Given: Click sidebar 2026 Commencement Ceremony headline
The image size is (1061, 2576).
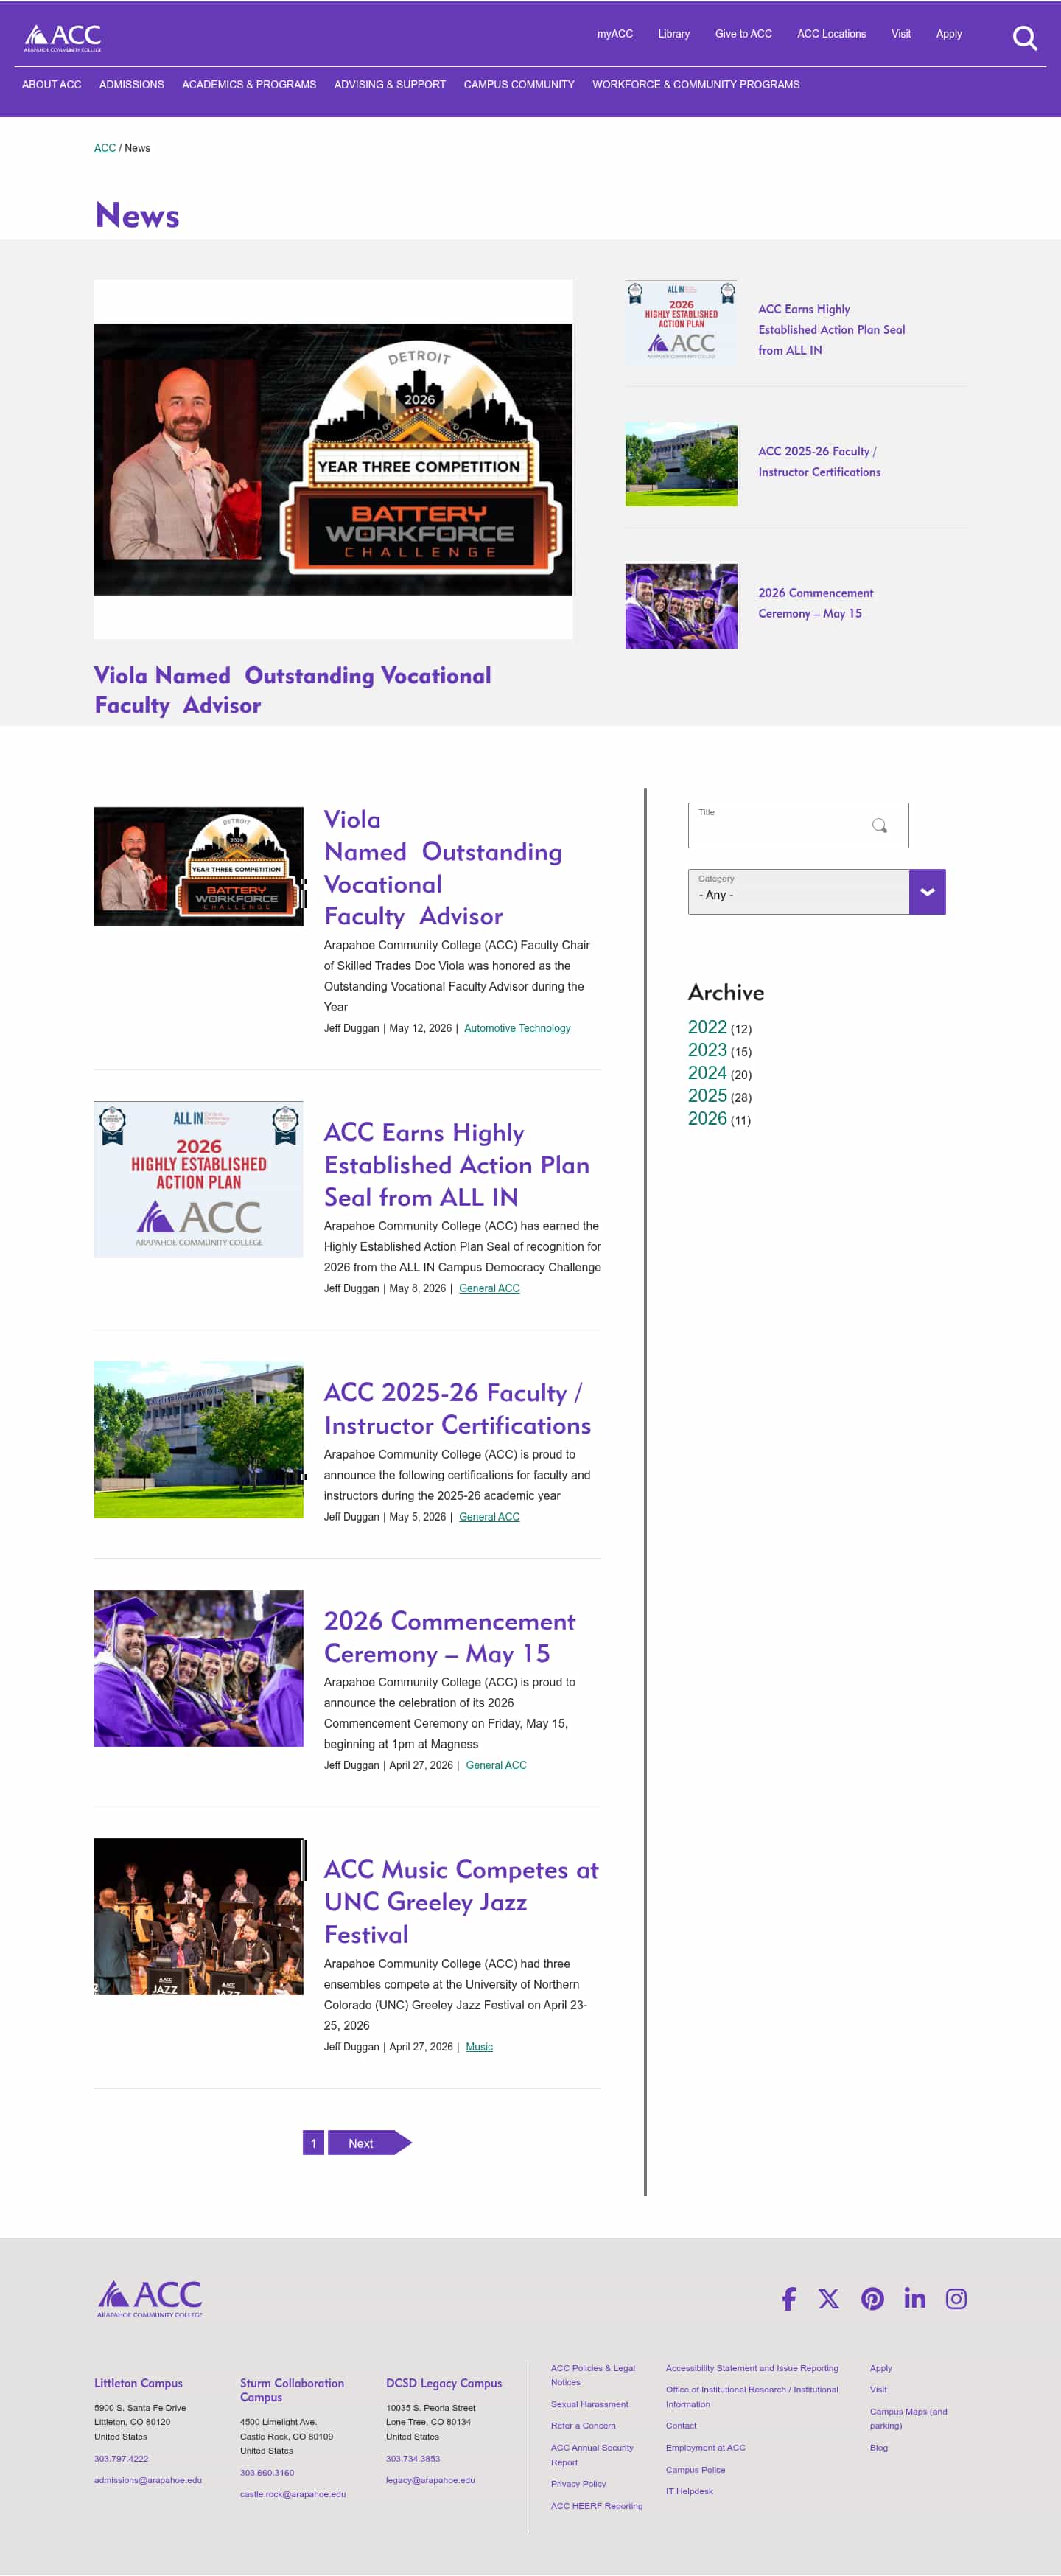Looking at the screenshot, I should [815, 603].
